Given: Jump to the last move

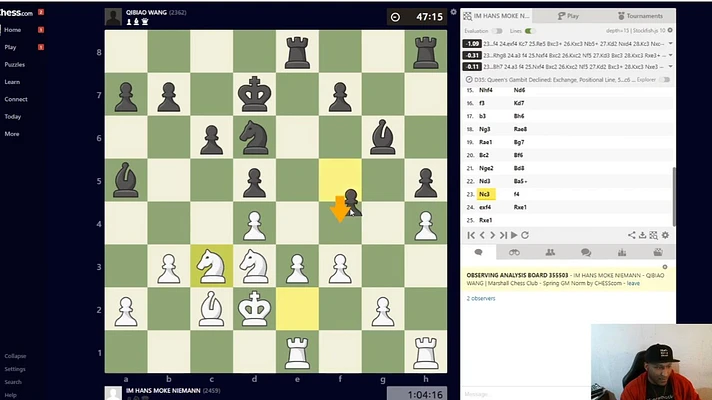Looking at the screenshot, I should pos(503,235).
